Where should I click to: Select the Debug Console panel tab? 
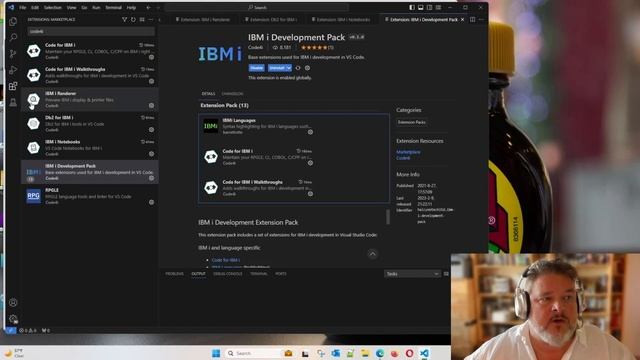pos(228,274)
